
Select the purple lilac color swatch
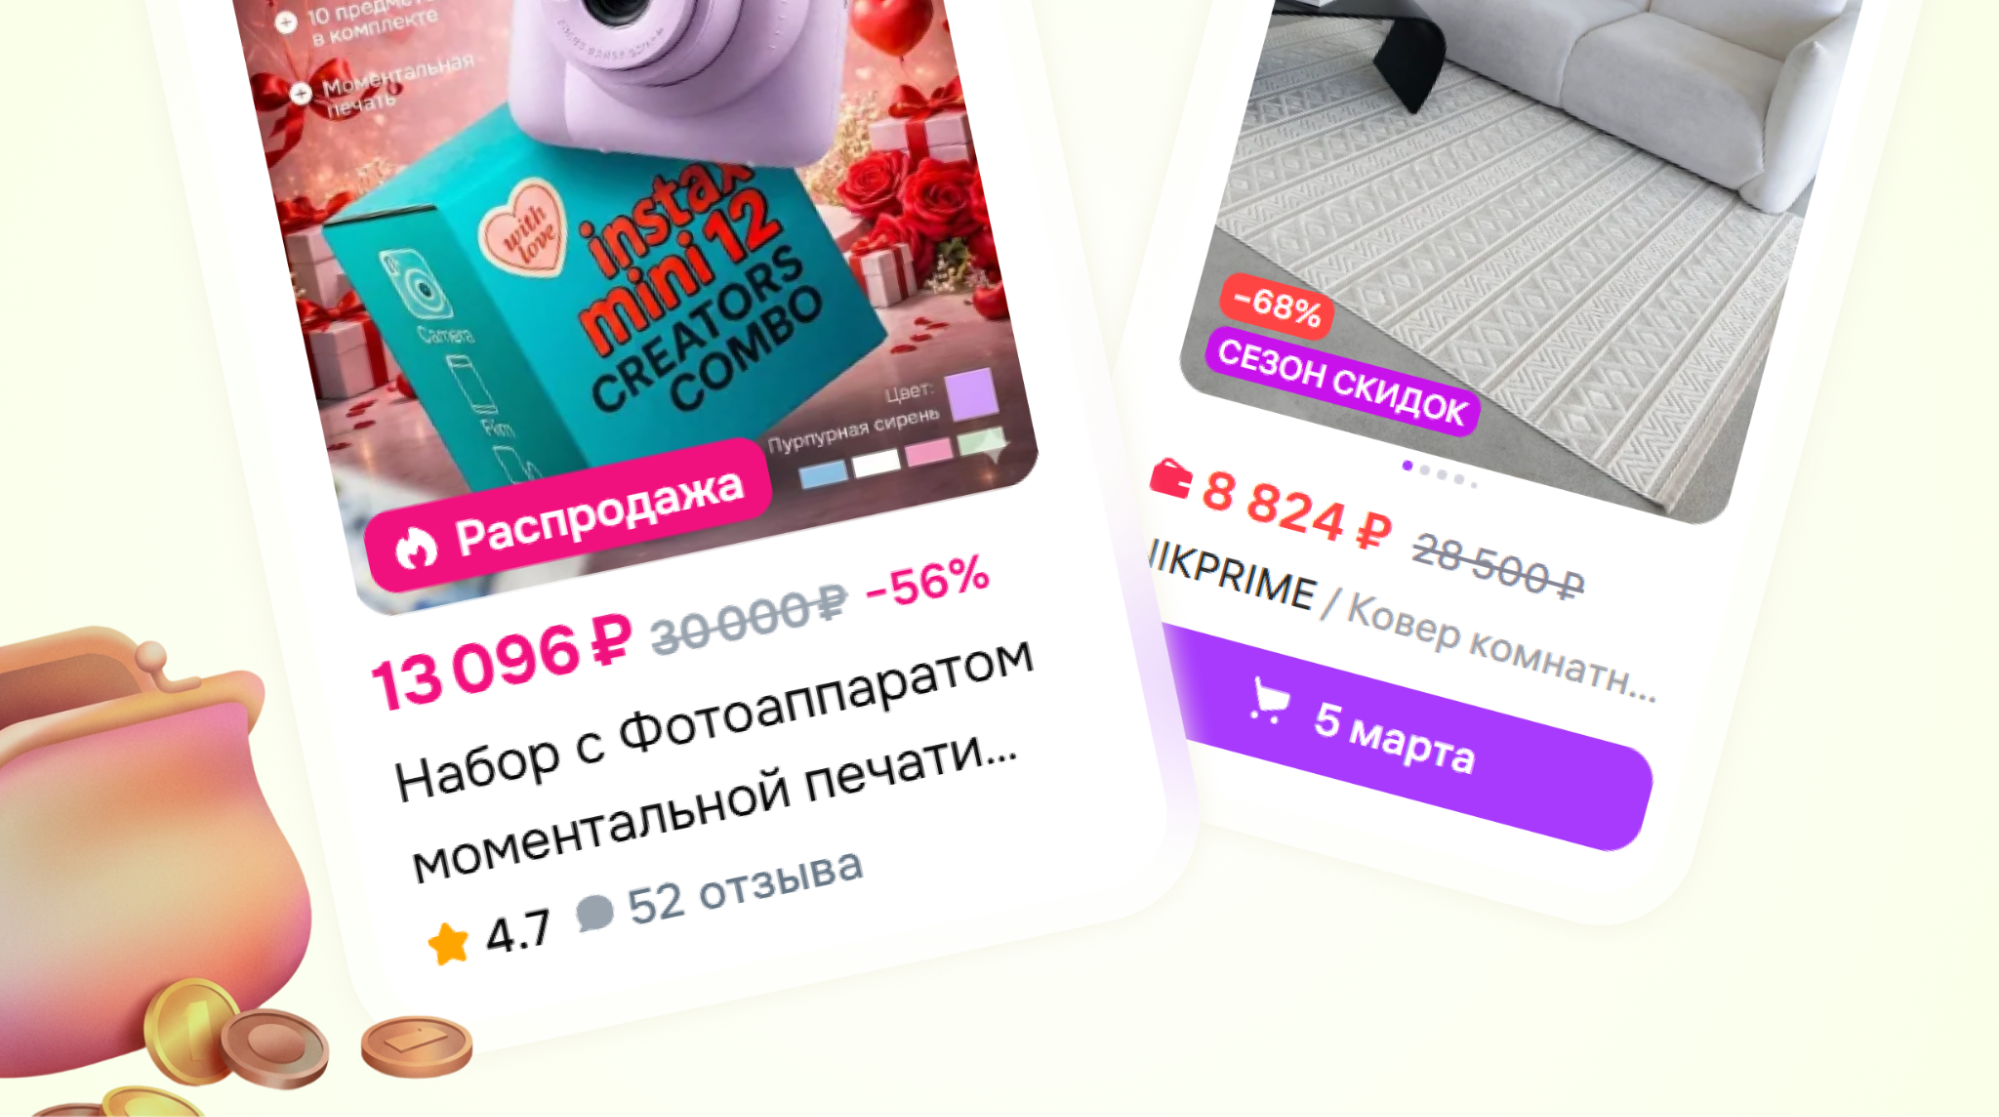[x=971, y=393]
